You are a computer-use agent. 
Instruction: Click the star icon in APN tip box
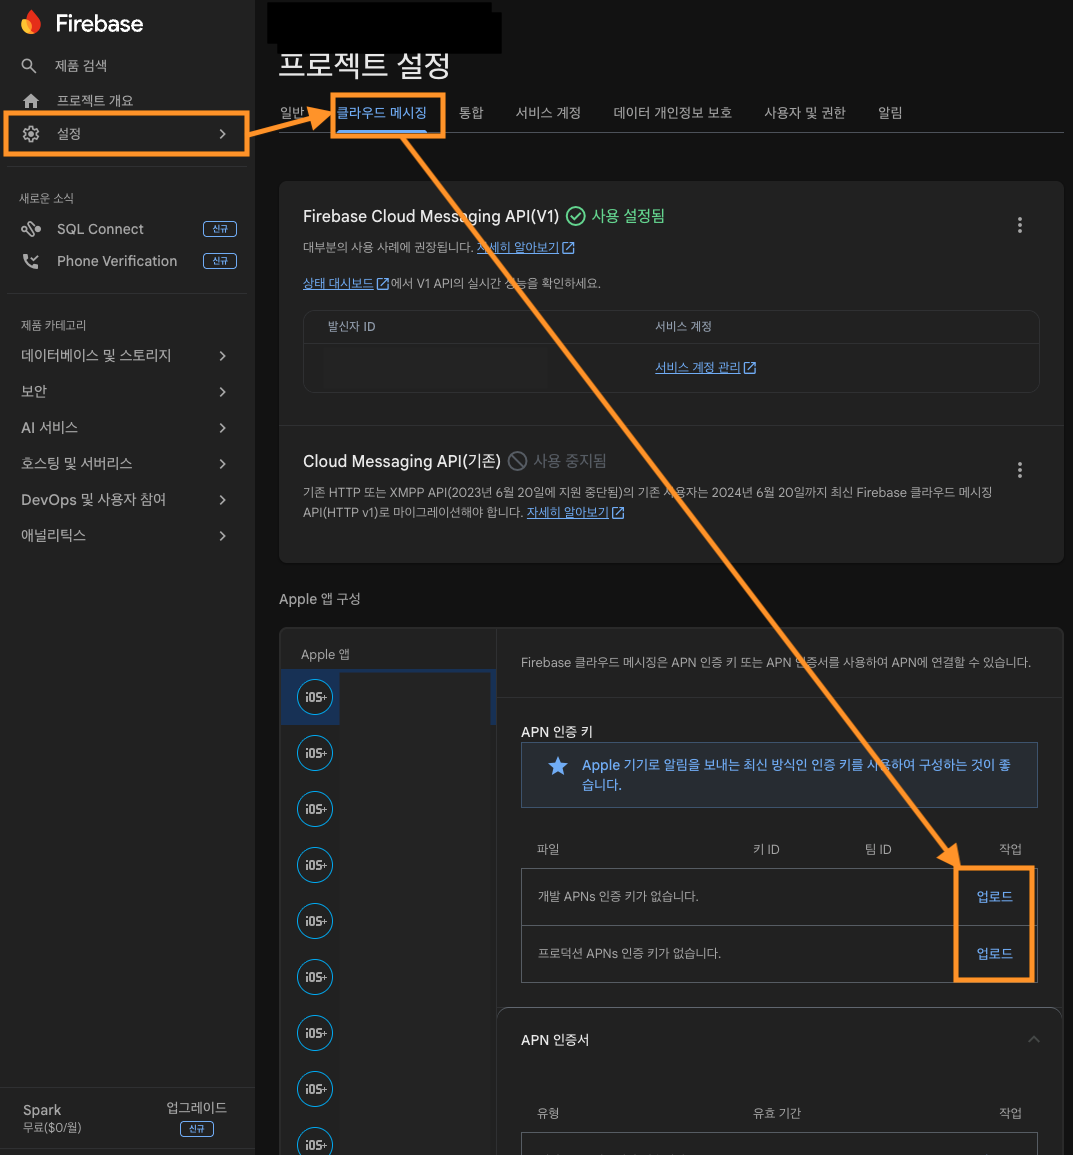point(557,766)
